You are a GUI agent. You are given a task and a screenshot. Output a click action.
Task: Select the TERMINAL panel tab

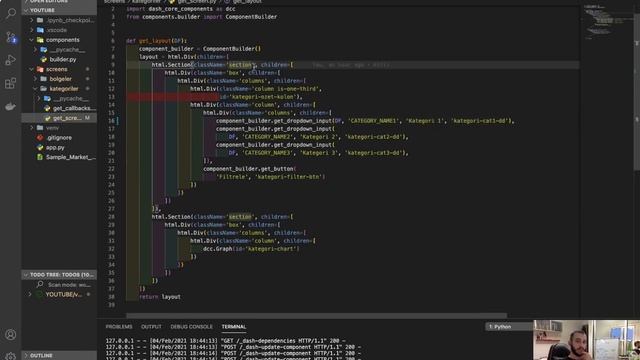point(234,327)
